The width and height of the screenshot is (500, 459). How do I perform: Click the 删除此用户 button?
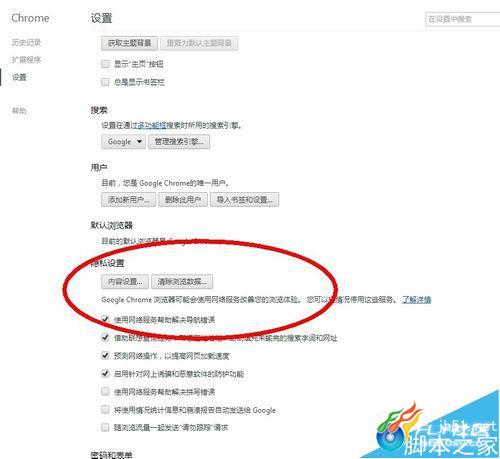(183, 200)
